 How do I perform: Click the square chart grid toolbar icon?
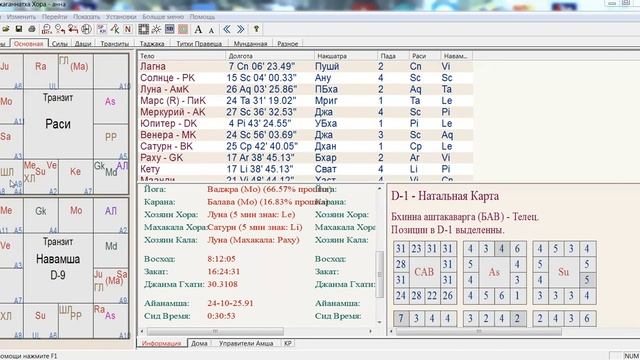[143, 29]
